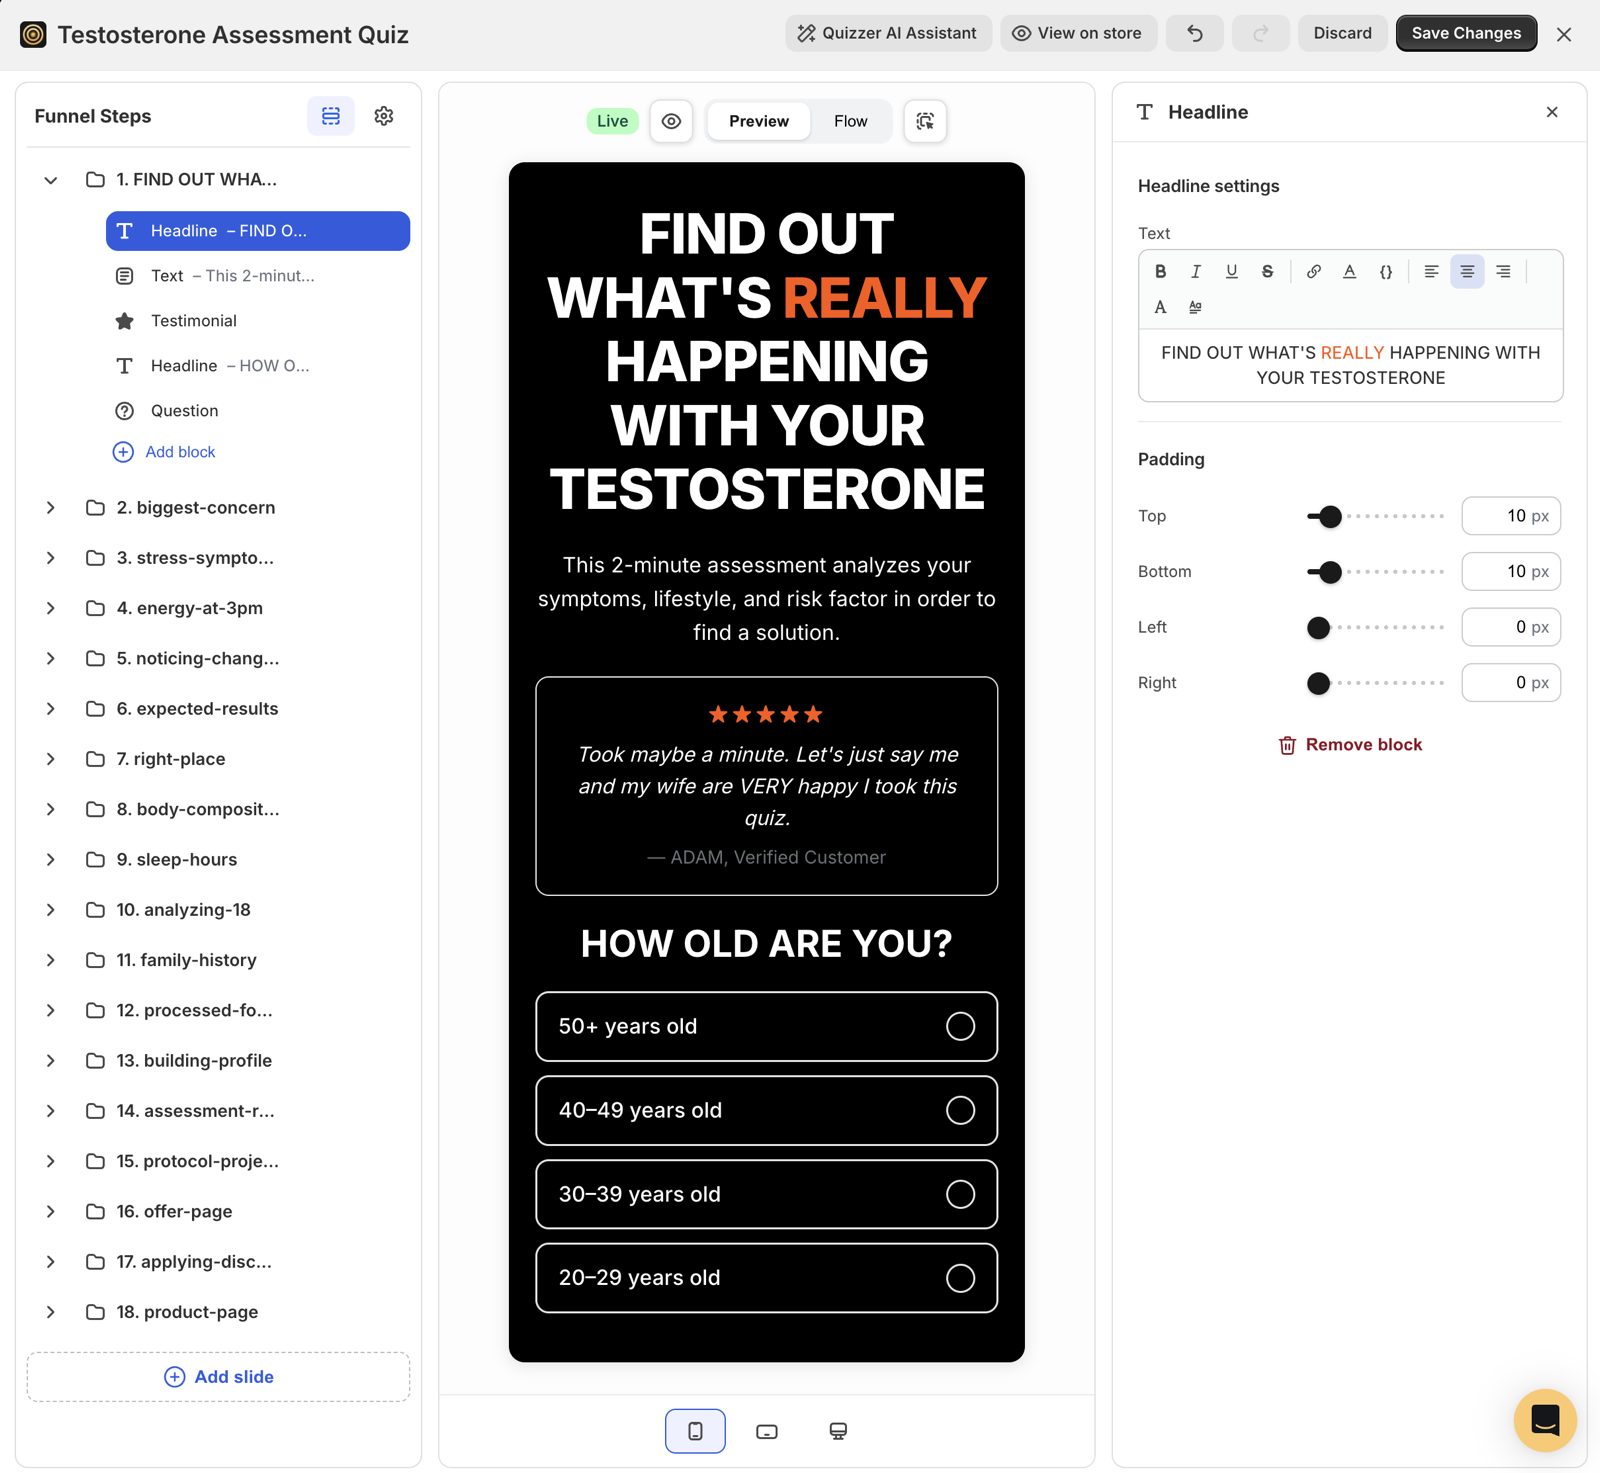
Task: Switch to tablet device preview
Action: pyautogui.click(x=767, y=1431)
